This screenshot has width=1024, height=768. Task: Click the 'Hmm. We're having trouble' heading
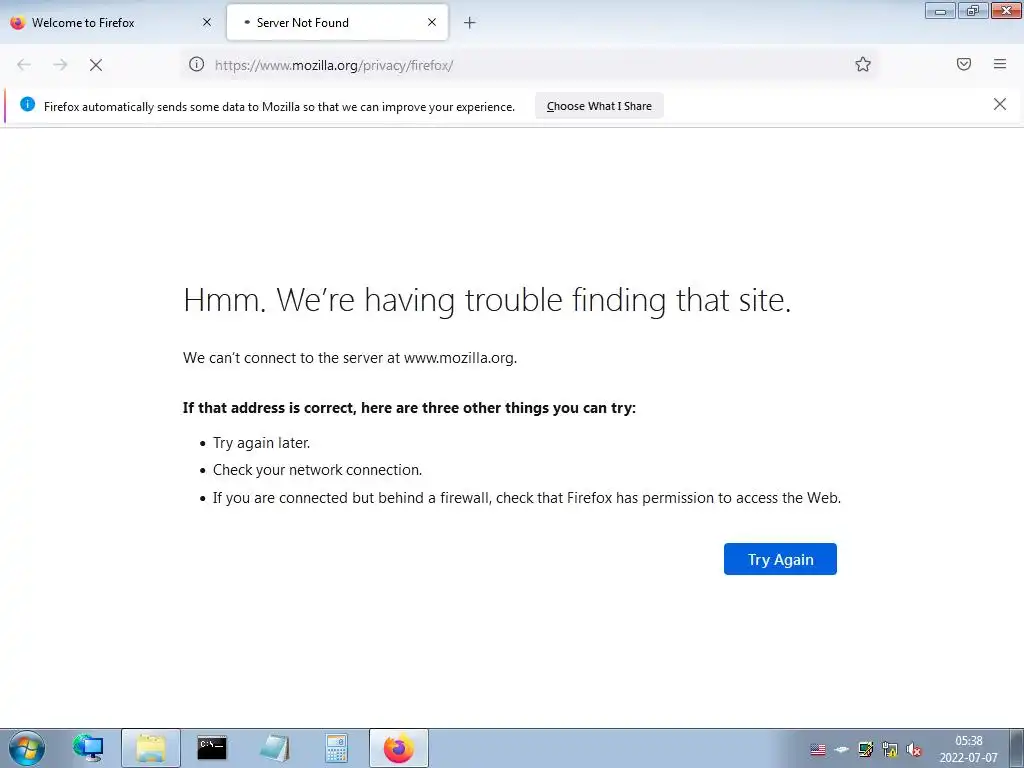pyautogui.click(x=487, y=300)
